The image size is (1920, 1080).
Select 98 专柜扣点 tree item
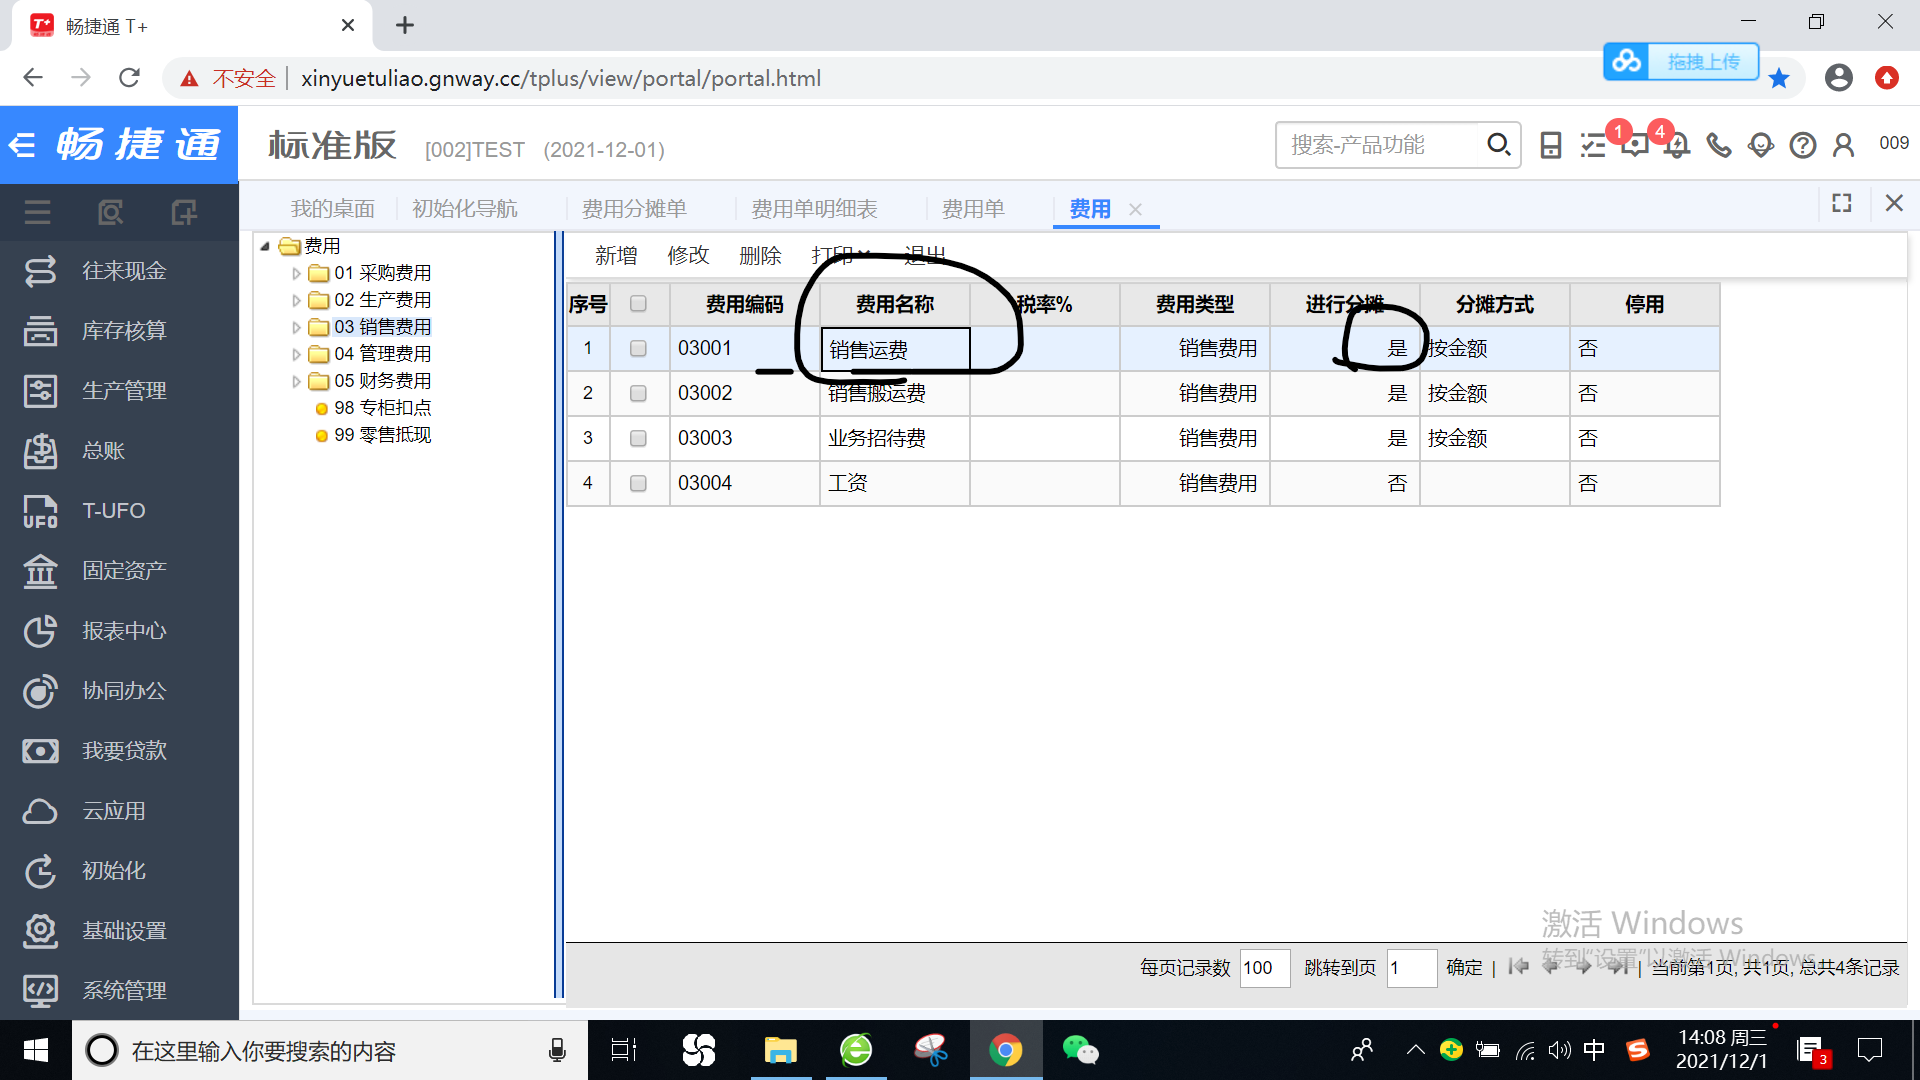pos(383,408)
